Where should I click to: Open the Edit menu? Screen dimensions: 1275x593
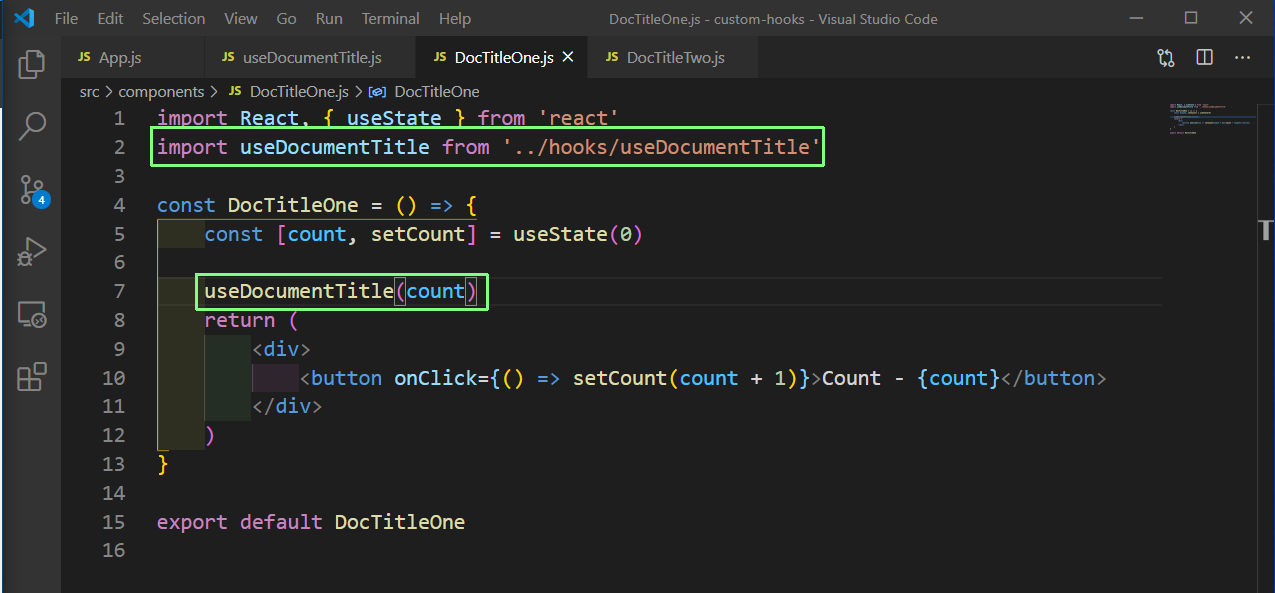111,19
